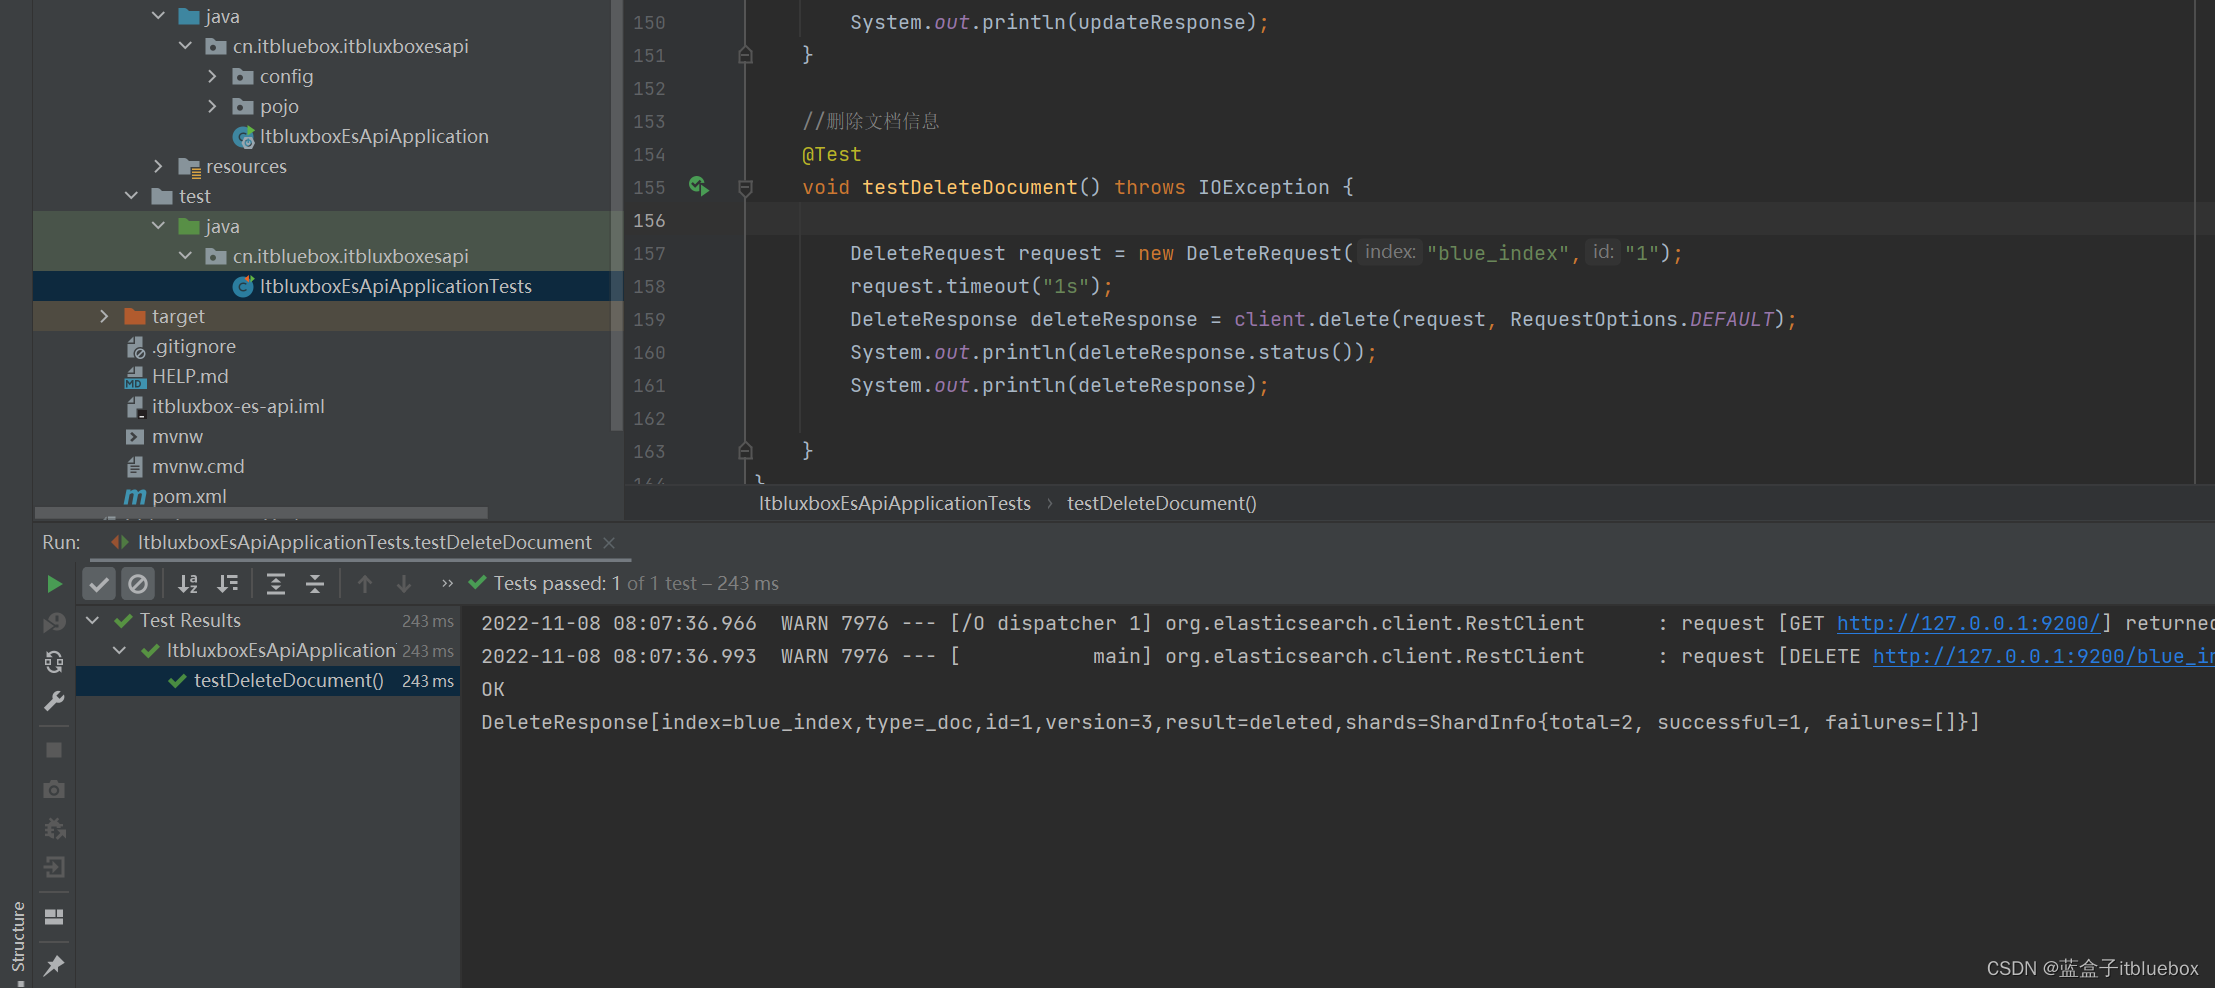2215x988 pixels.
Task: Click the DeleteResponse output line in console
Action: (x=1230, y=722)
